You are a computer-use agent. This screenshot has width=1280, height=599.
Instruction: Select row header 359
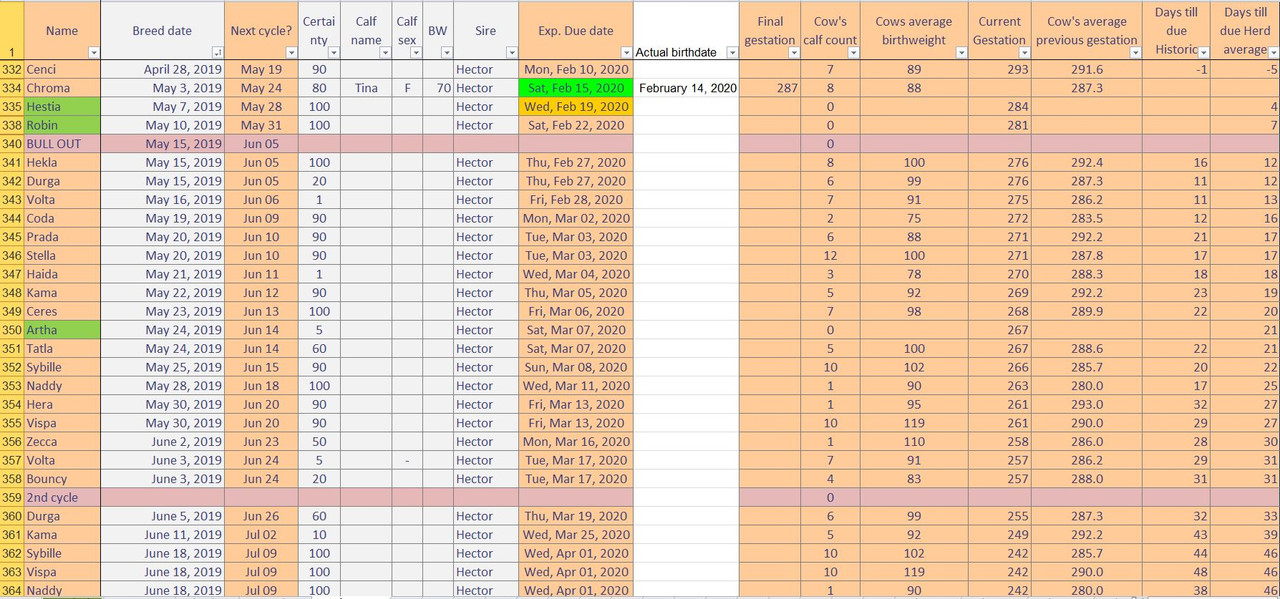[11, 498]
